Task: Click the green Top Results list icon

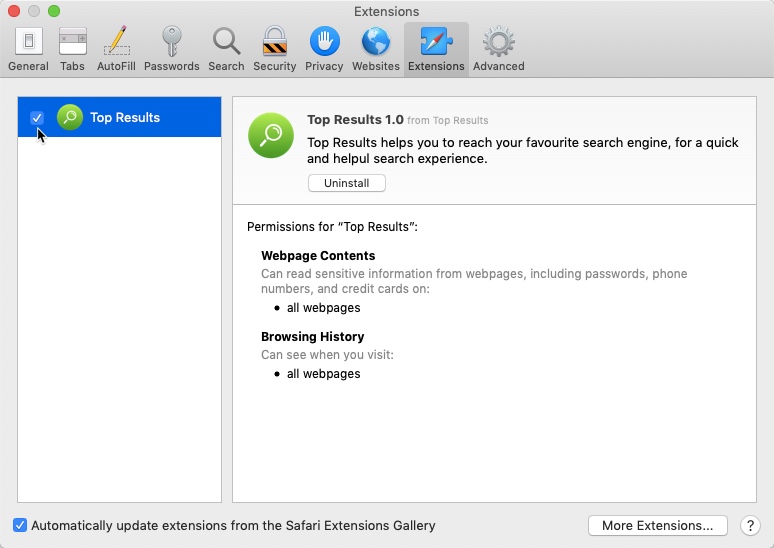Action: pos(70,117)
